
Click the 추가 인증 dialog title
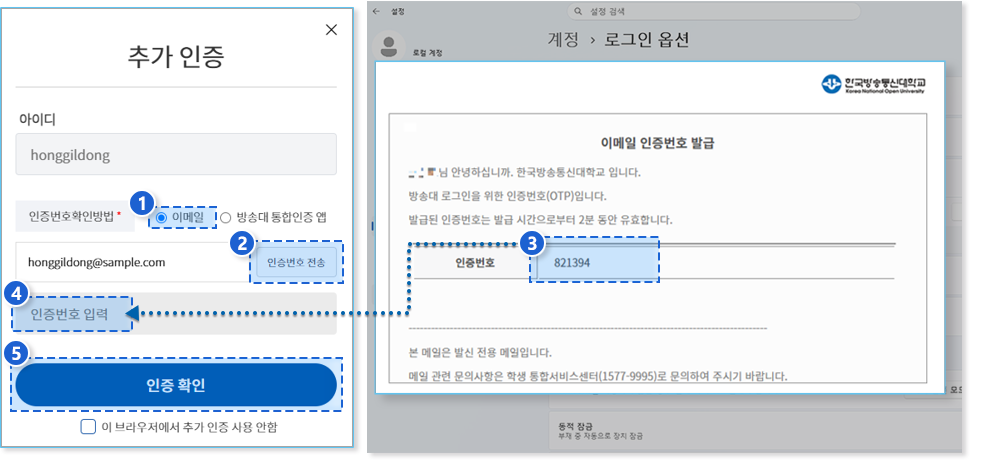click(176, 57)
